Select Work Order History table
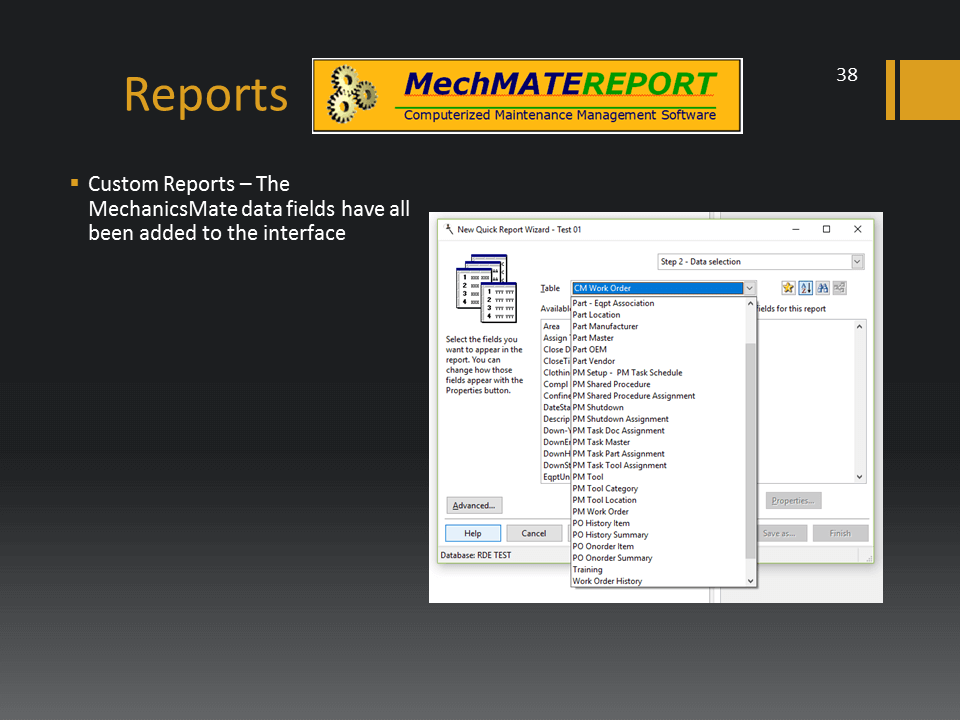960x720 pixels. point(658,582)
